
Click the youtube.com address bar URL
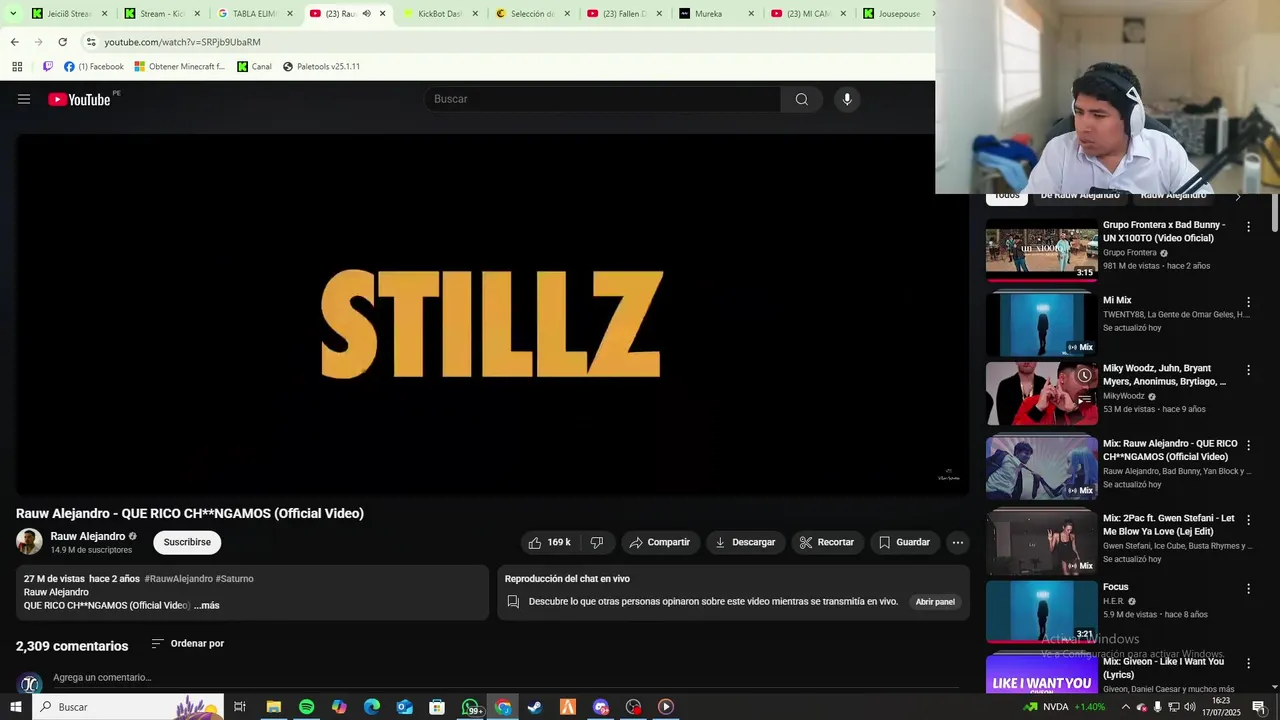coord(182,42)
